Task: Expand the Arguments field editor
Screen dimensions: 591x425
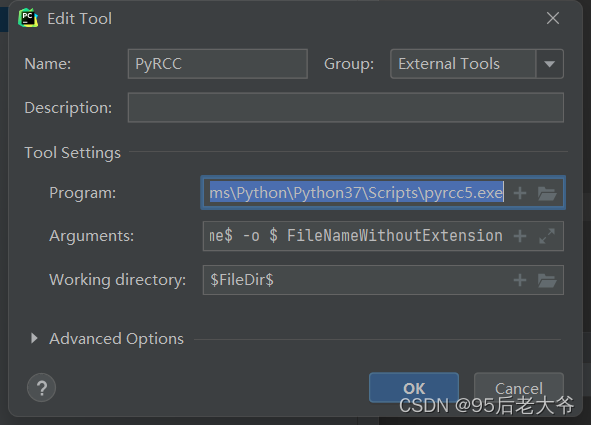Action: [547, 236]
